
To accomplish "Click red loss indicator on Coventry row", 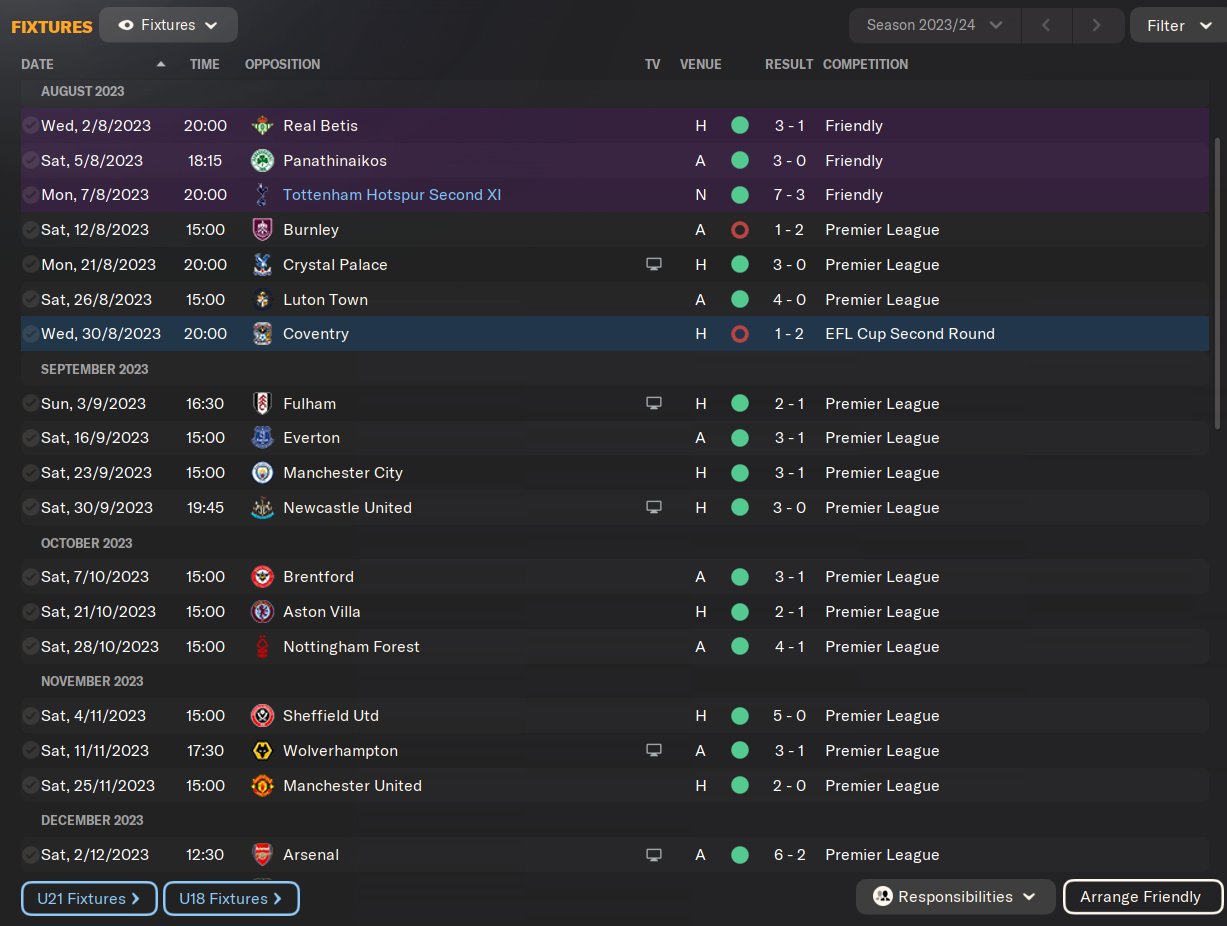I will [740, 334].
